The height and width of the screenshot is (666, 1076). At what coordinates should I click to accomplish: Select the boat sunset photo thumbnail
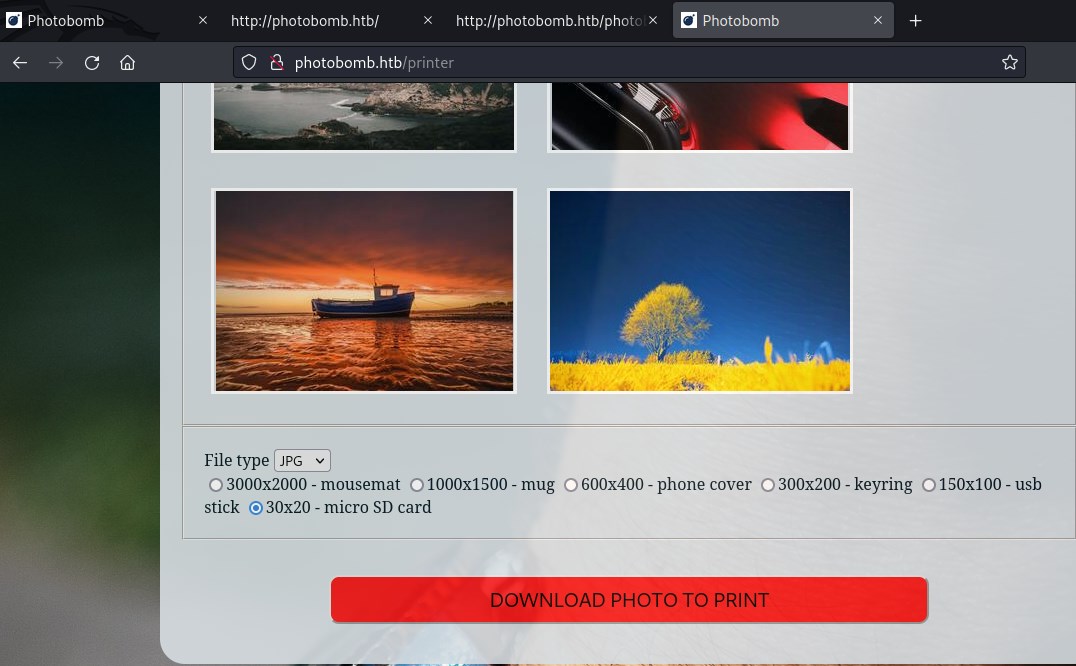(x=364, y=290)
